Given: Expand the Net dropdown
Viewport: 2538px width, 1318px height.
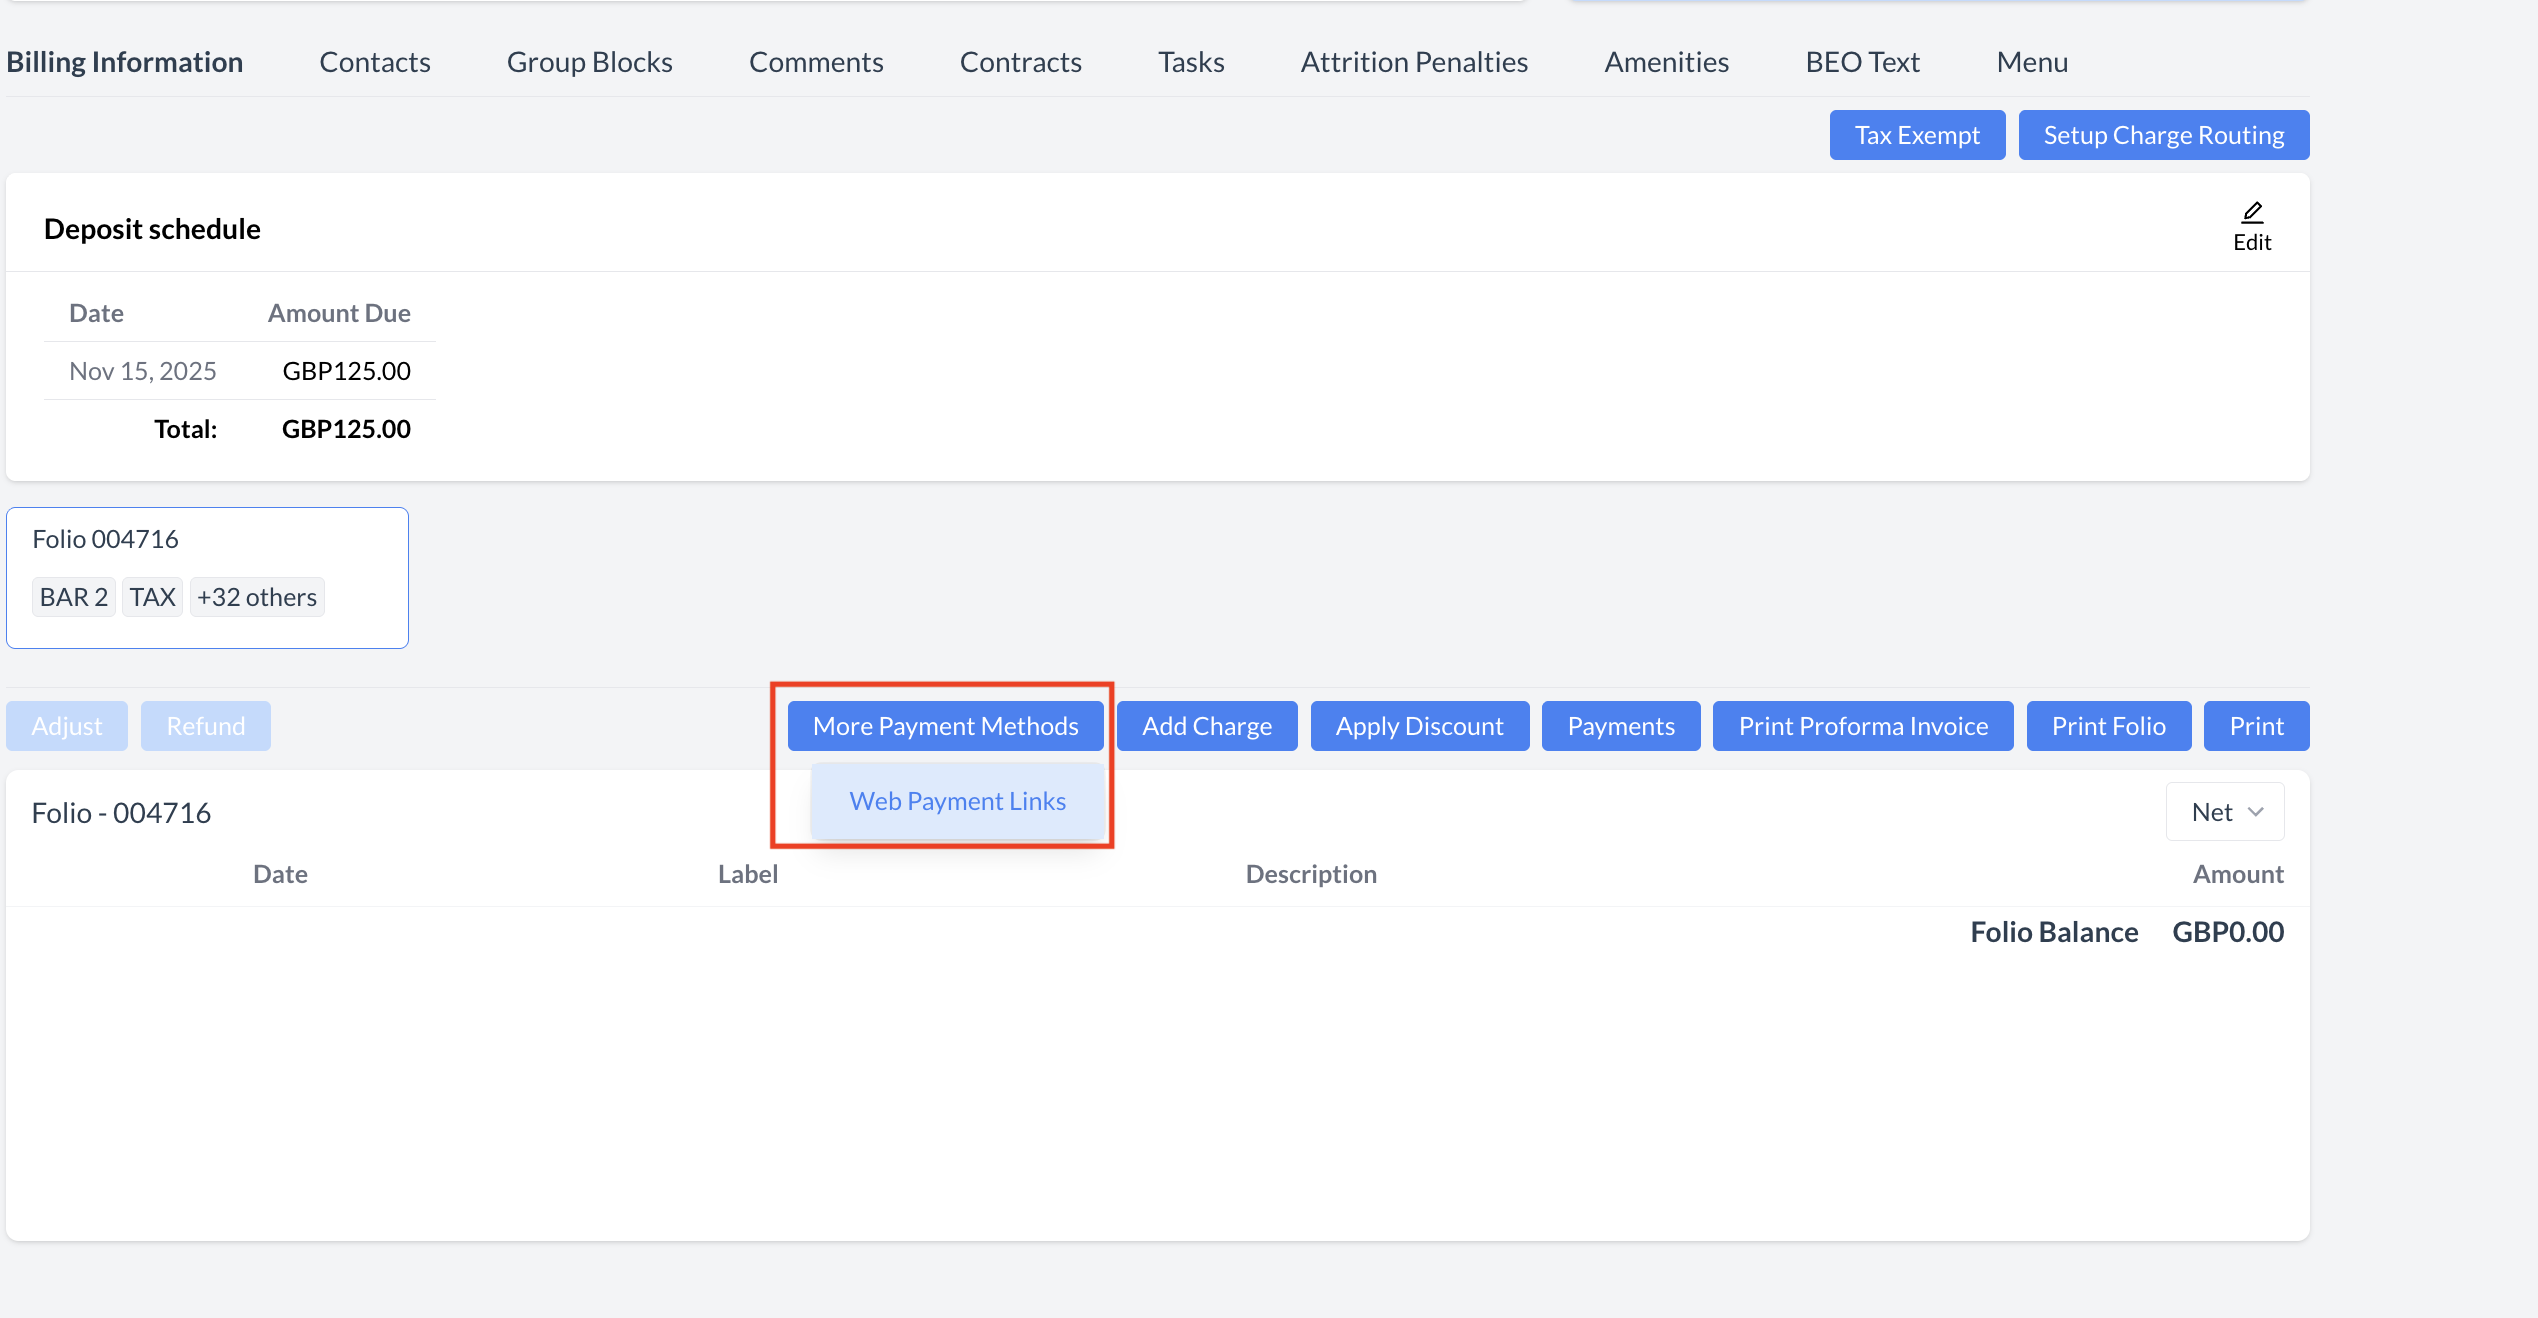Looking at the screenshot, I should pos(2225,812).
